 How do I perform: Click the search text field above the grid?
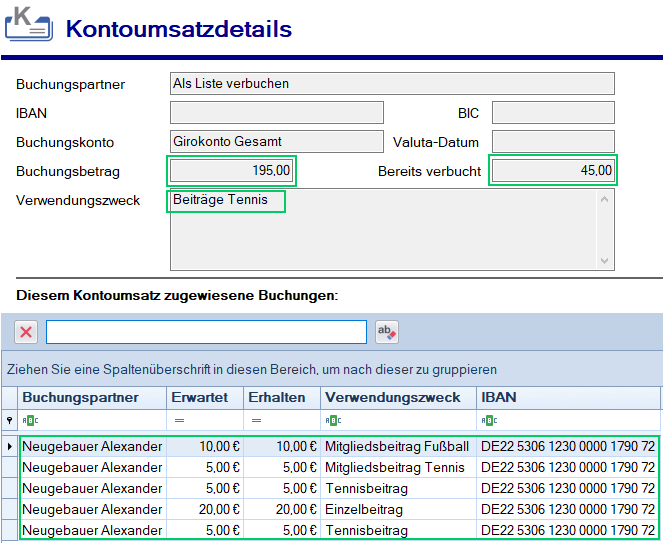[206, 332]
